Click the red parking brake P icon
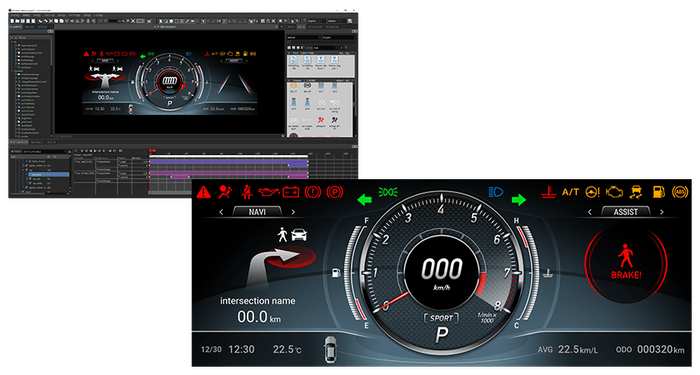Viewport: 700px width, 375px height. tap(334, 192)
